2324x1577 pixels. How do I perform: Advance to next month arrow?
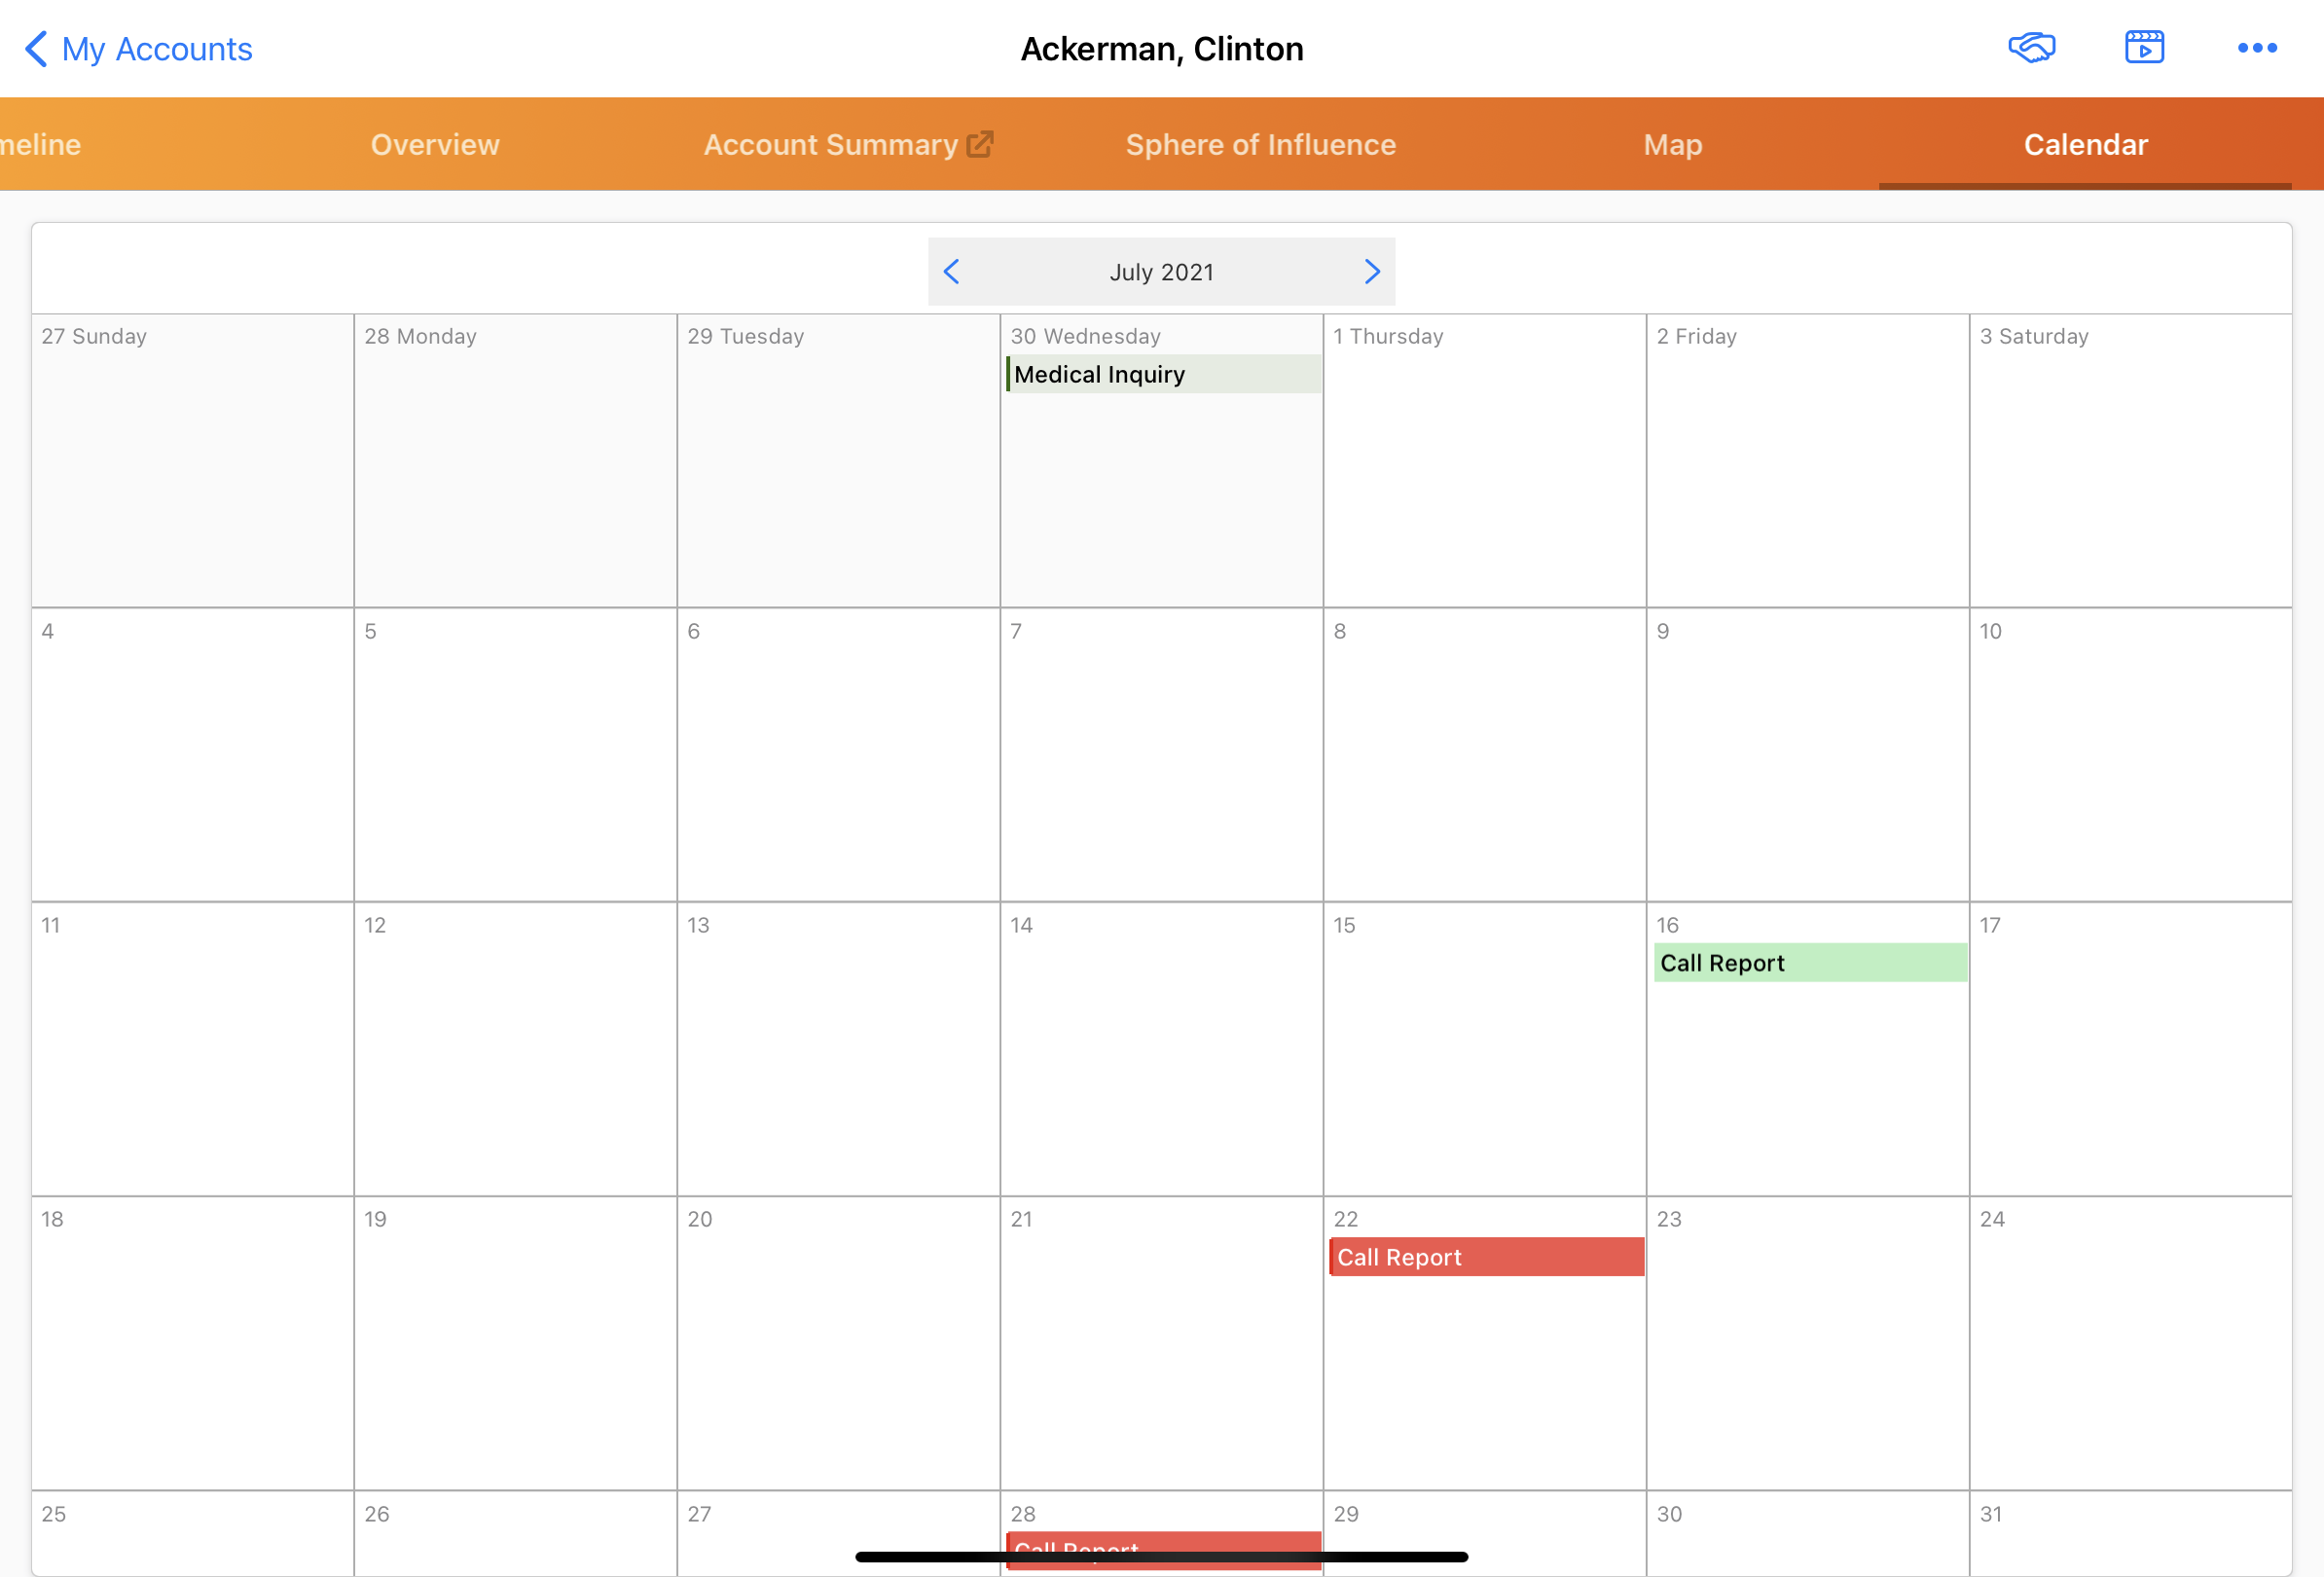coord(1372,272)
